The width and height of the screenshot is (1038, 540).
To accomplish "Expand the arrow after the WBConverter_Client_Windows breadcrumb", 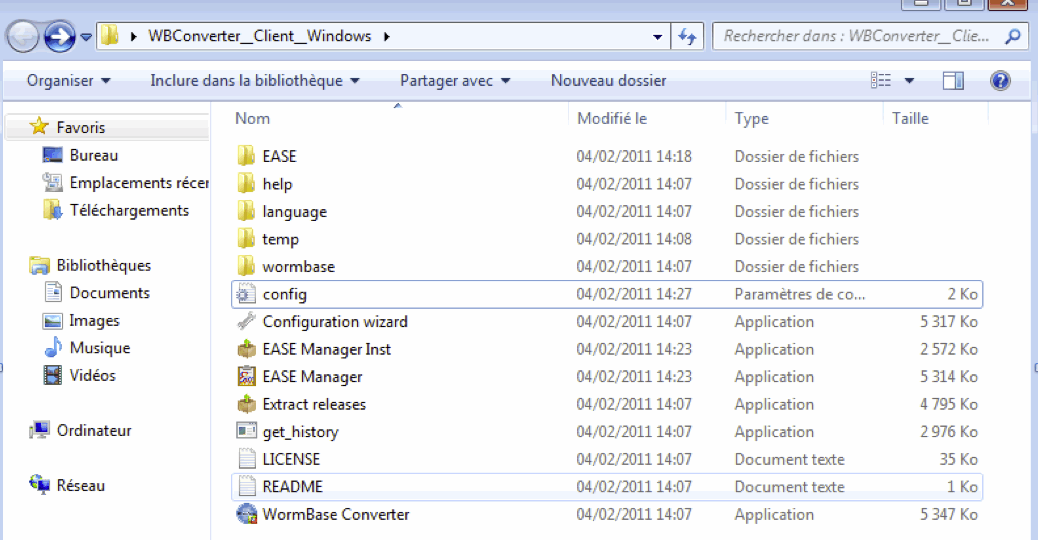I will pyautogui.click(x=387, y=36).
